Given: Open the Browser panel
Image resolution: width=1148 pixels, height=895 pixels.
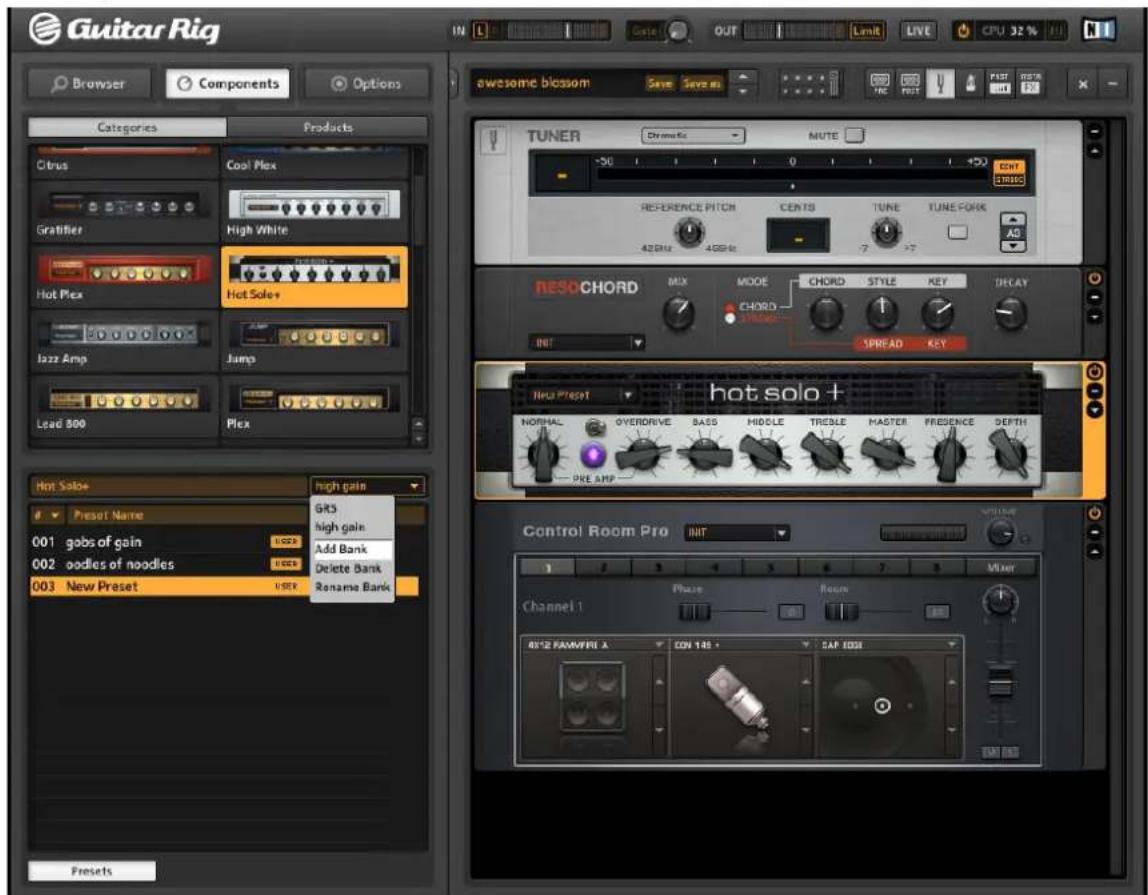Looking at the screenshot, I should pyautogui.click(x=89, y=83).
